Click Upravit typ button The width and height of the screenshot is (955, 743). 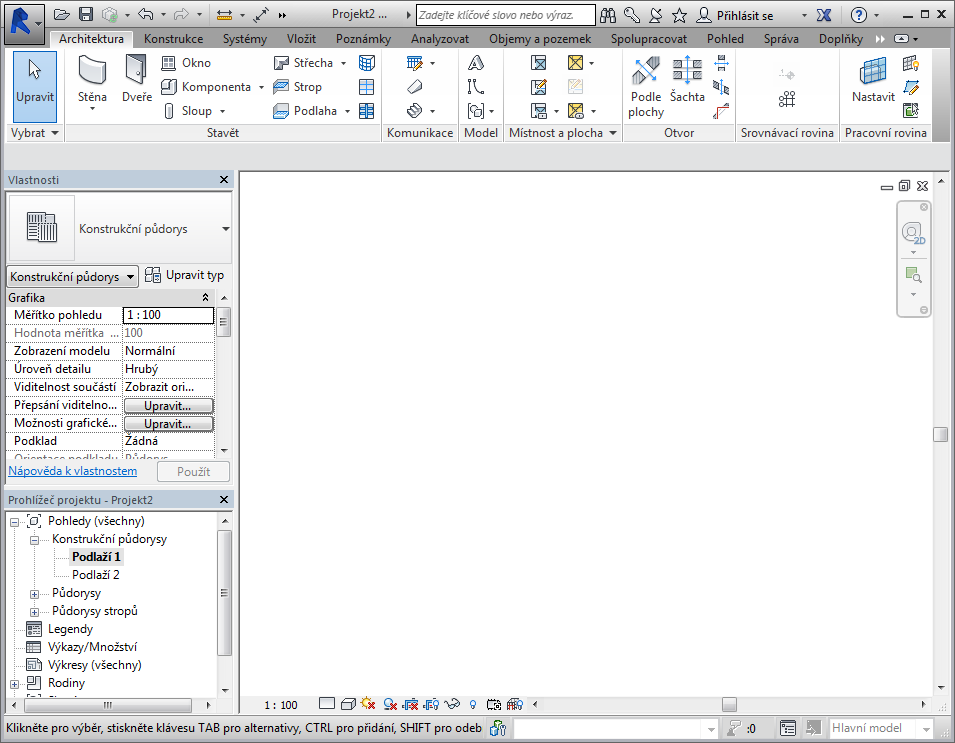pyautogui.click(x=185, y=275)
